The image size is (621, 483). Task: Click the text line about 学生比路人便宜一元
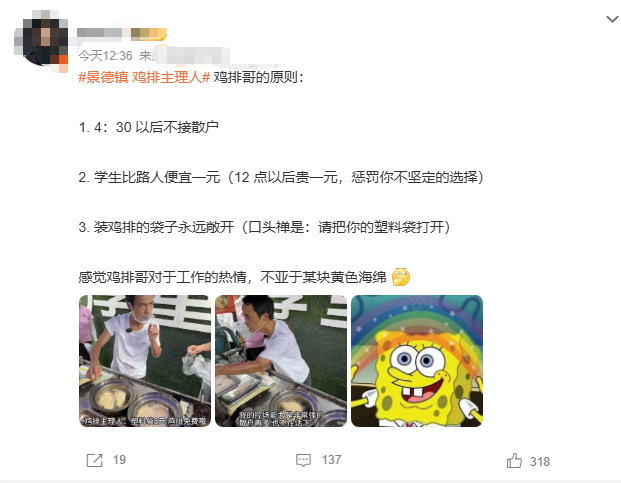(281, 177)
